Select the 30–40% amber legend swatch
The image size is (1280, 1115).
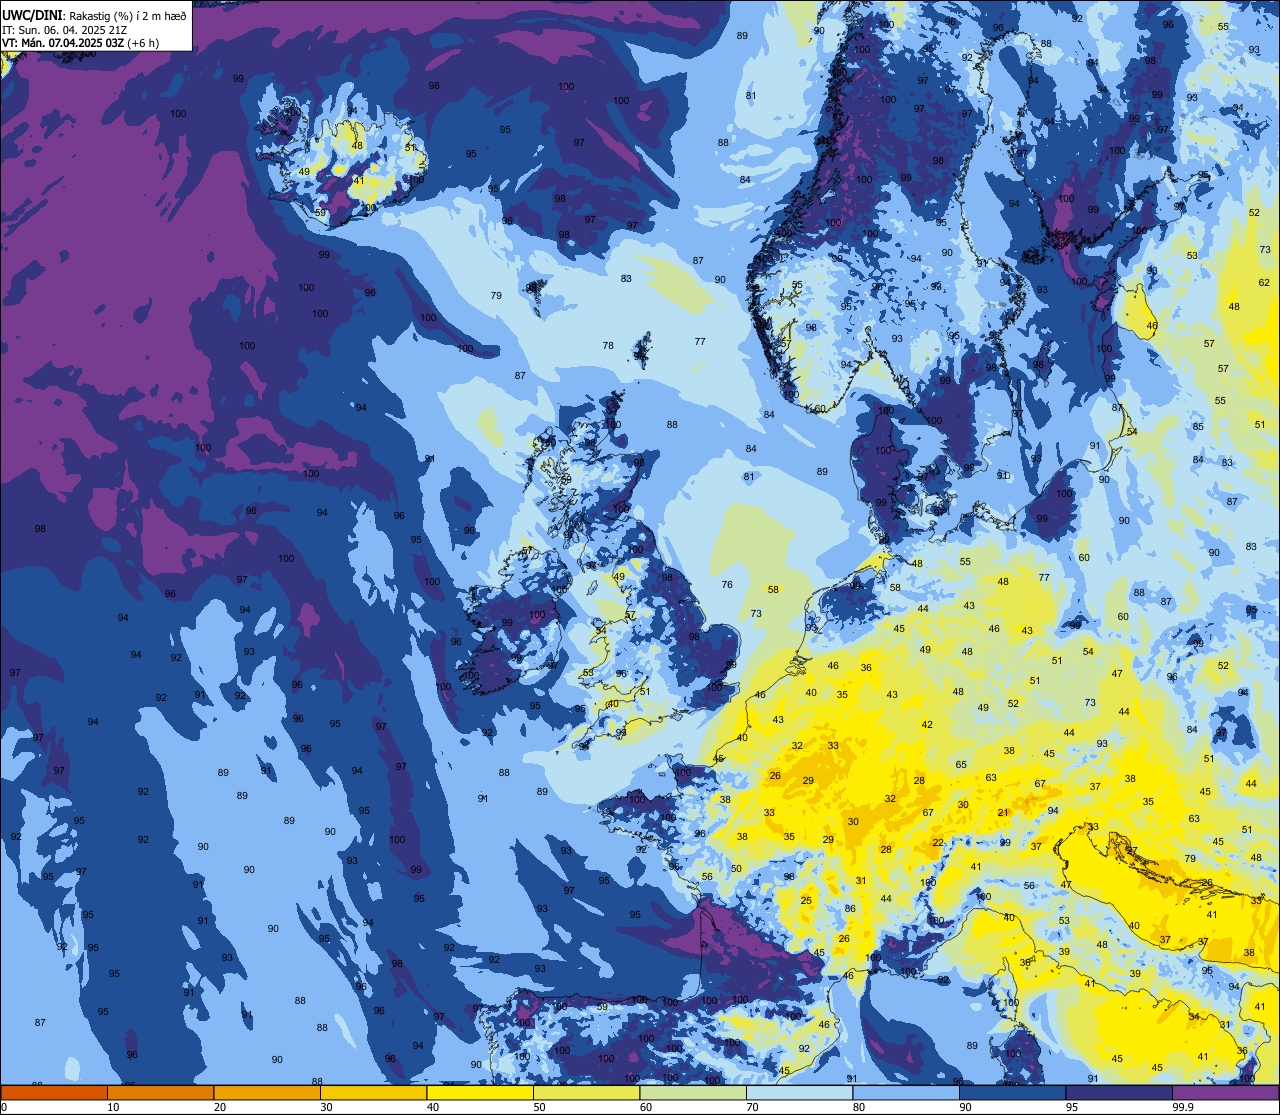tap(374, 1092)
